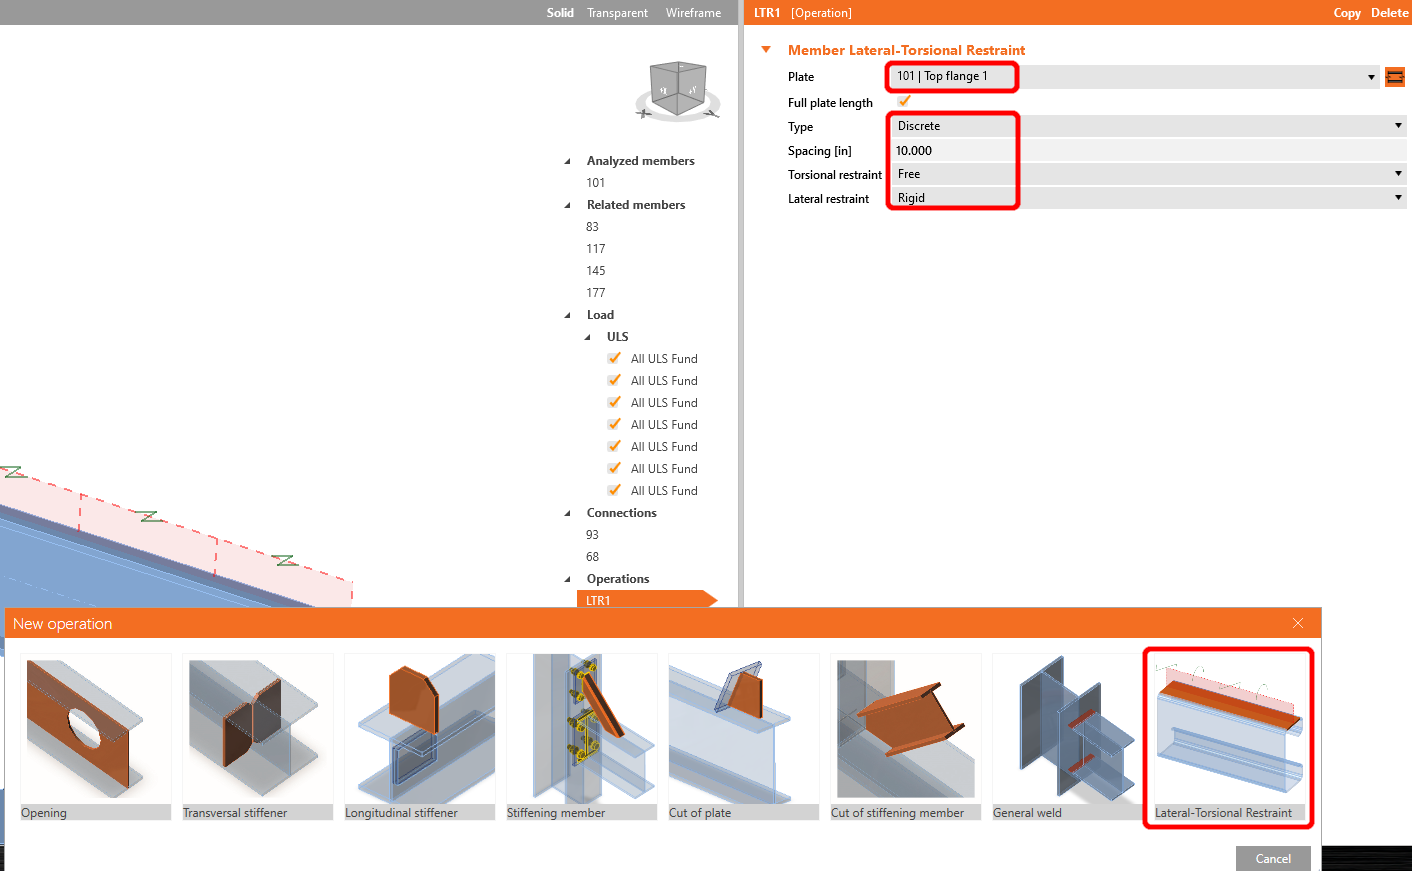Viewport: 1412px width, 871px height.
Task: Click the plate editor icon beside Plate dropdown
Action: click(x=1395, y=76)
